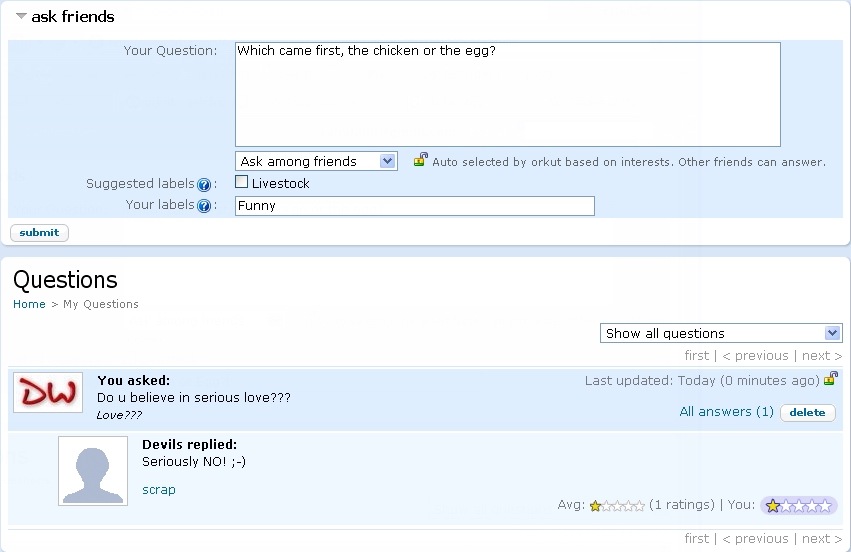Screen dimensions: 851x552
Task: Open the All answers (1) link
Action: coord(726,411)
